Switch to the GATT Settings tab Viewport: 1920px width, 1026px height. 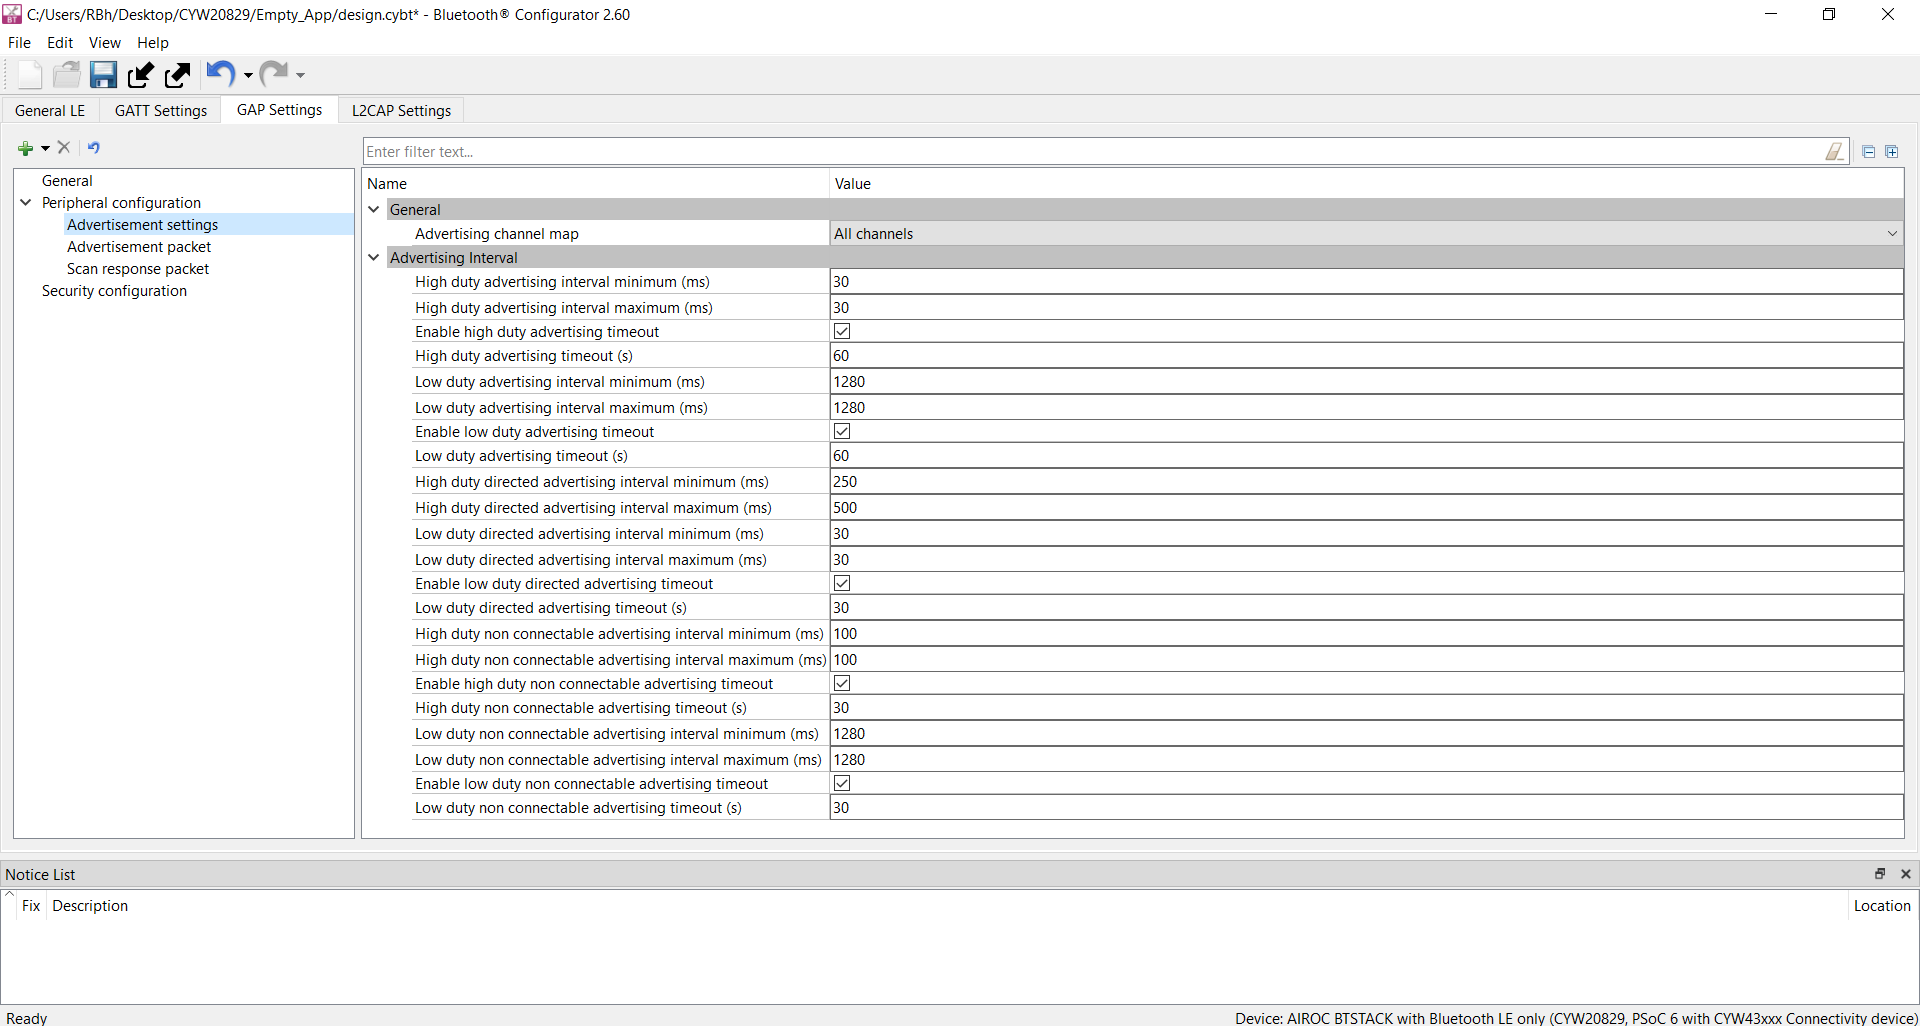click(x=161, y=110)
